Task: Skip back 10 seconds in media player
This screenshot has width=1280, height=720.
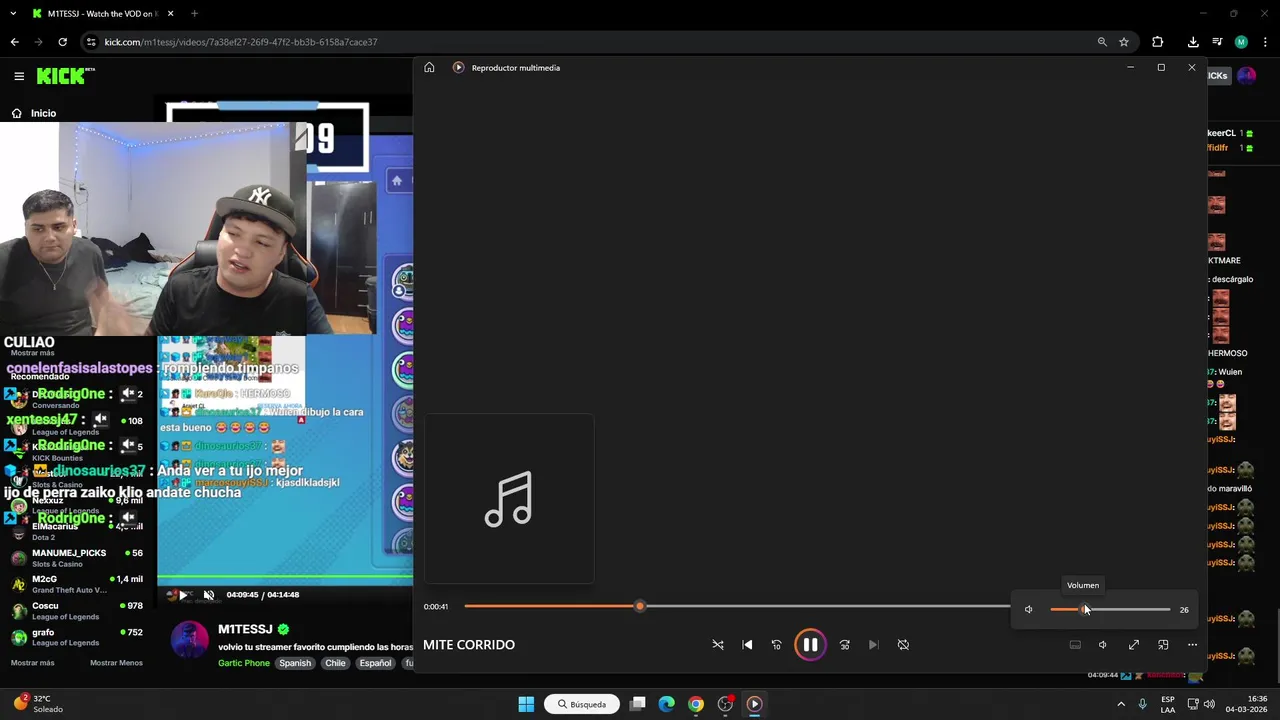Action: point(776,645)
